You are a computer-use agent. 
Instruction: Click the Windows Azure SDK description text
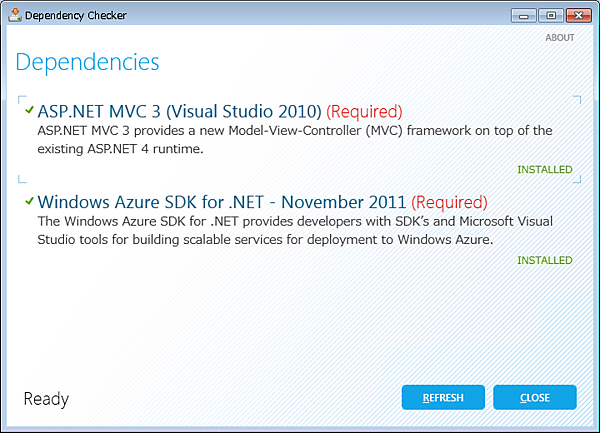294,231
